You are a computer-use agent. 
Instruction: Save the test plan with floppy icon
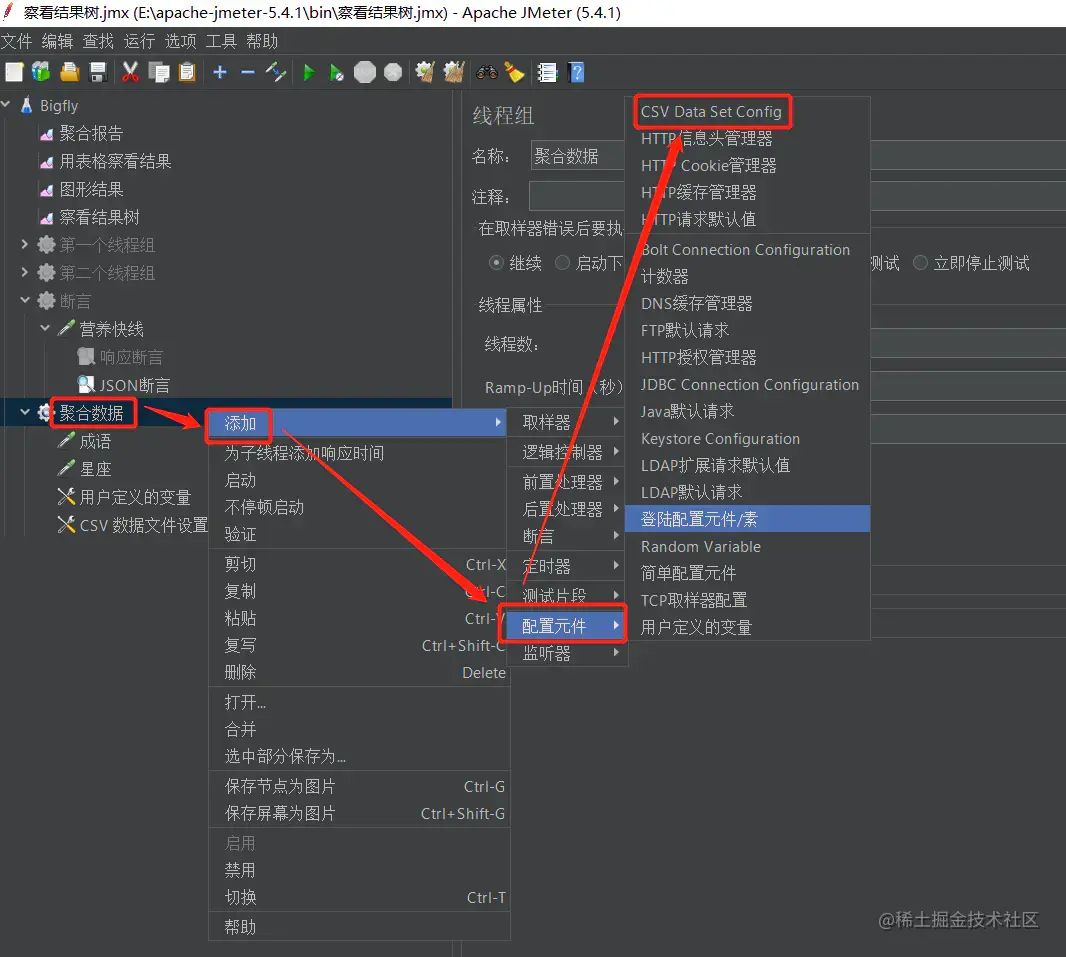(98, 72)
